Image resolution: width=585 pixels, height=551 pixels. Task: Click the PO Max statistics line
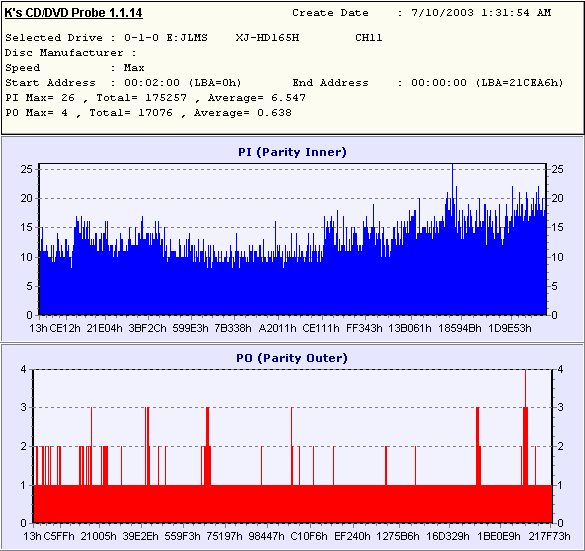148,113
